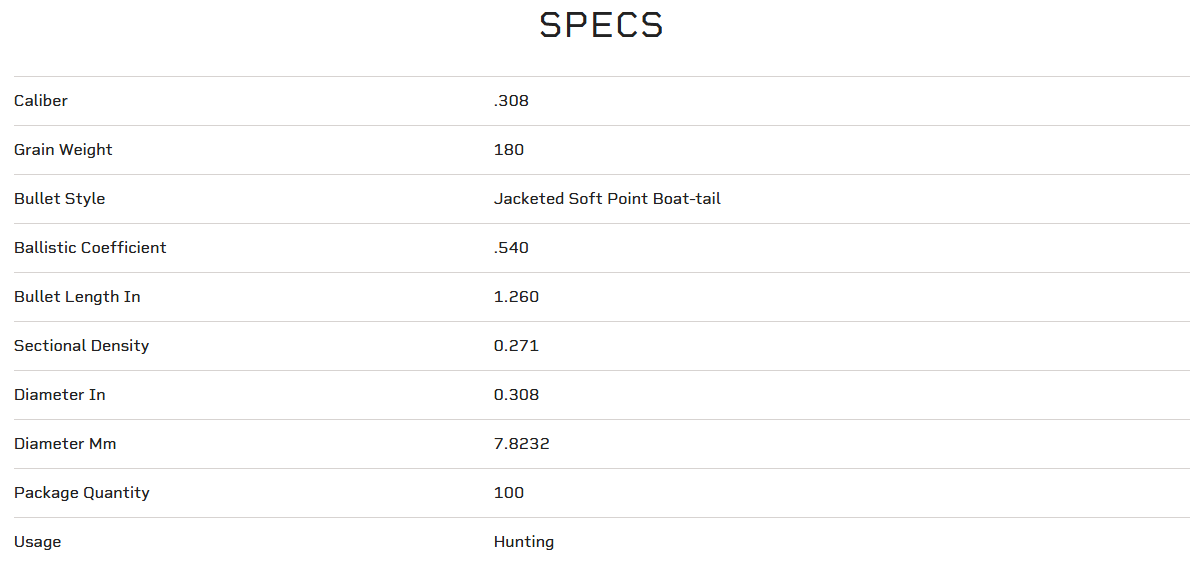Click the 1.260 length value
1201x567 pixels.
(x=516, y=297)
